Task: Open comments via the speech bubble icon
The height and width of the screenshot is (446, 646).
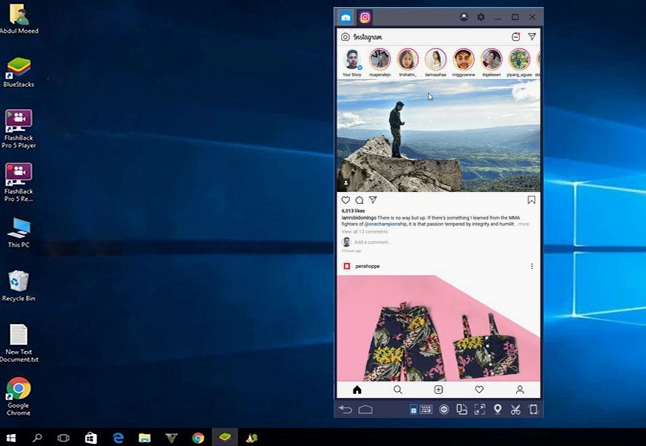Action: coord(359,200)
